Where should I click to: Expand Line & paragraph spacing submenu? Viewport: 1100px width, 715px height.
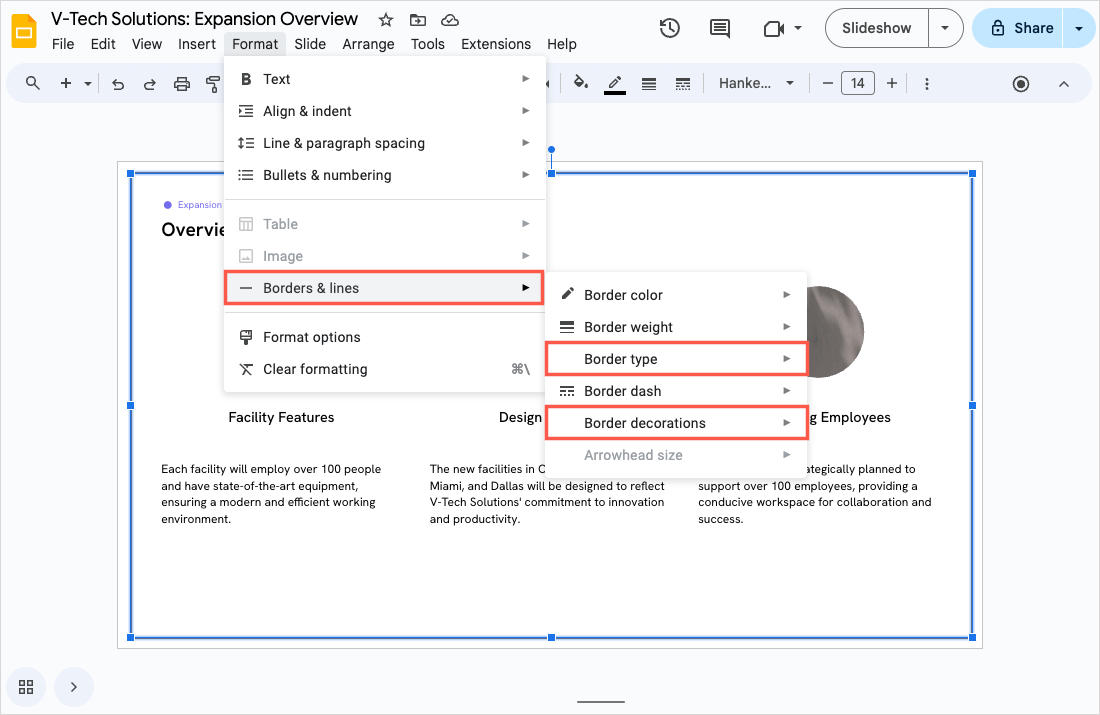384,143
